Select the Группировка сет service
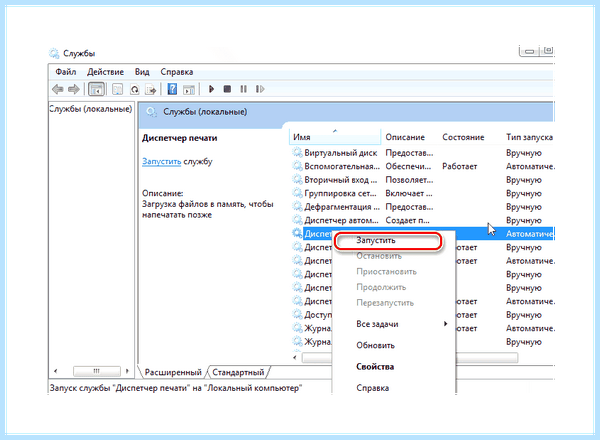Image resolution: width=600 pixels, height=440 pixels. [x=340, y=193]
